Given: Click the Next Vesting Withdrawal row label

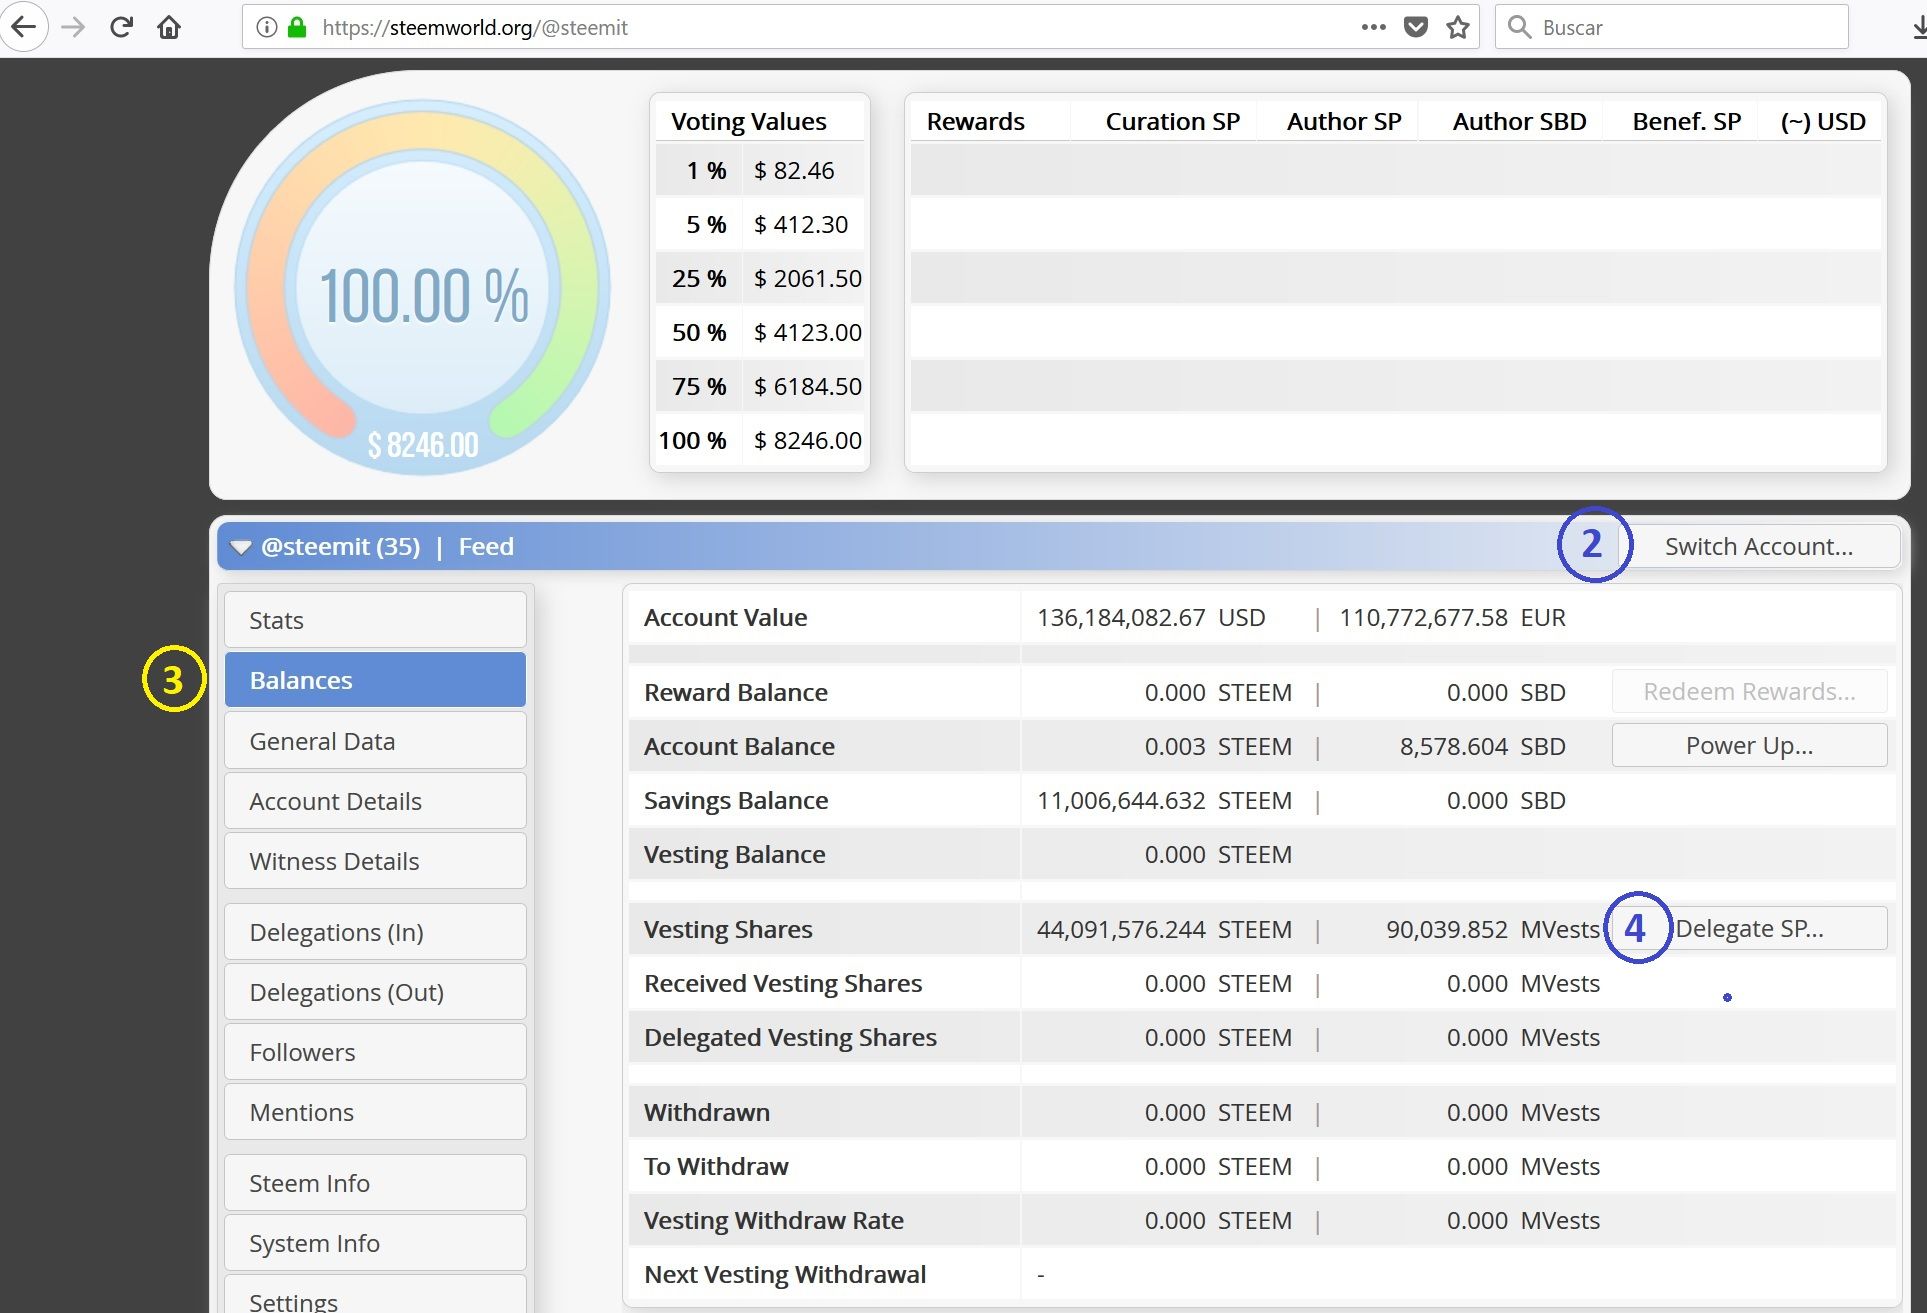Looking at the screenshot, I should (x=785, y=1274).
